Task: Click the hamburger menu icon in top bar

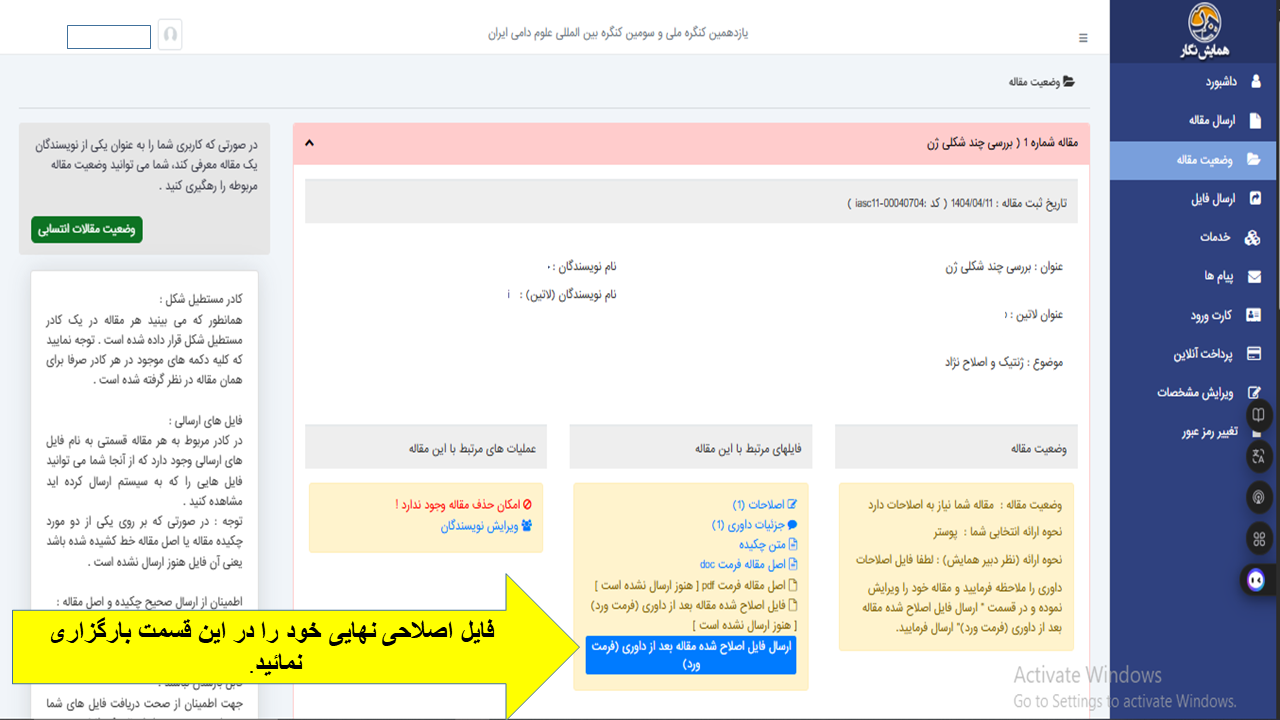Action: (1083, 38)
